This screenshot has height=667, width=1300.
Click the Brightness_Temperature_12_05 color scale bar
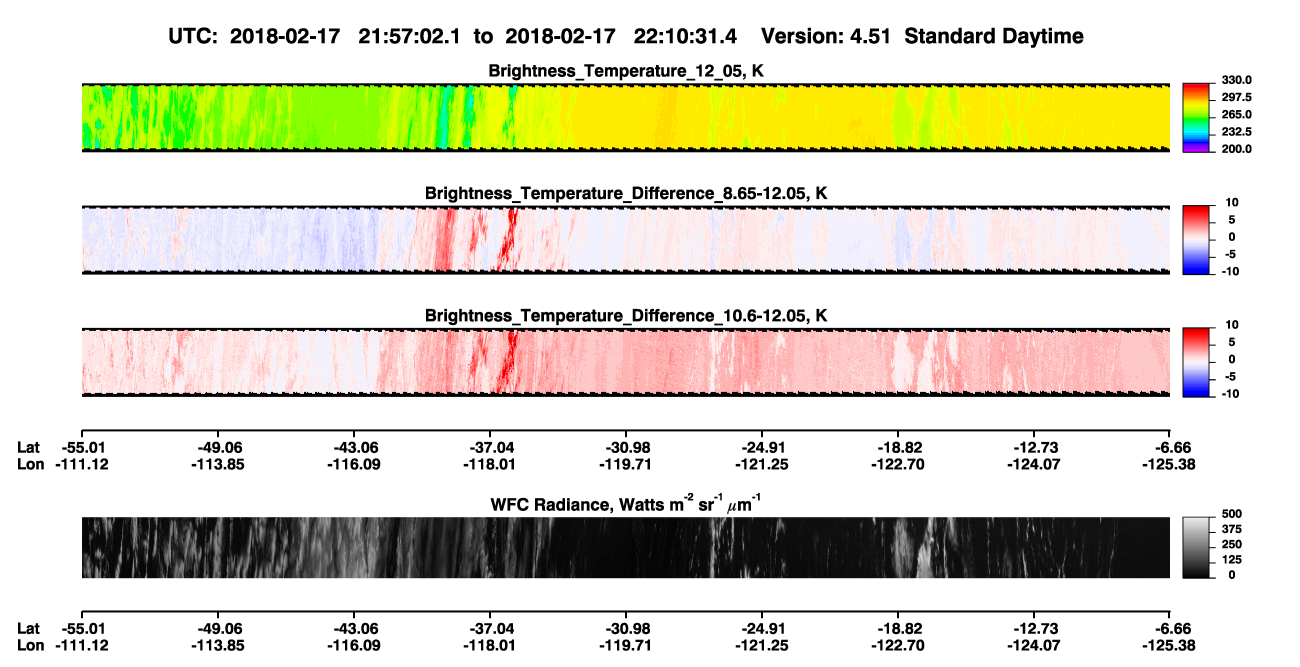pos(1197,117)
